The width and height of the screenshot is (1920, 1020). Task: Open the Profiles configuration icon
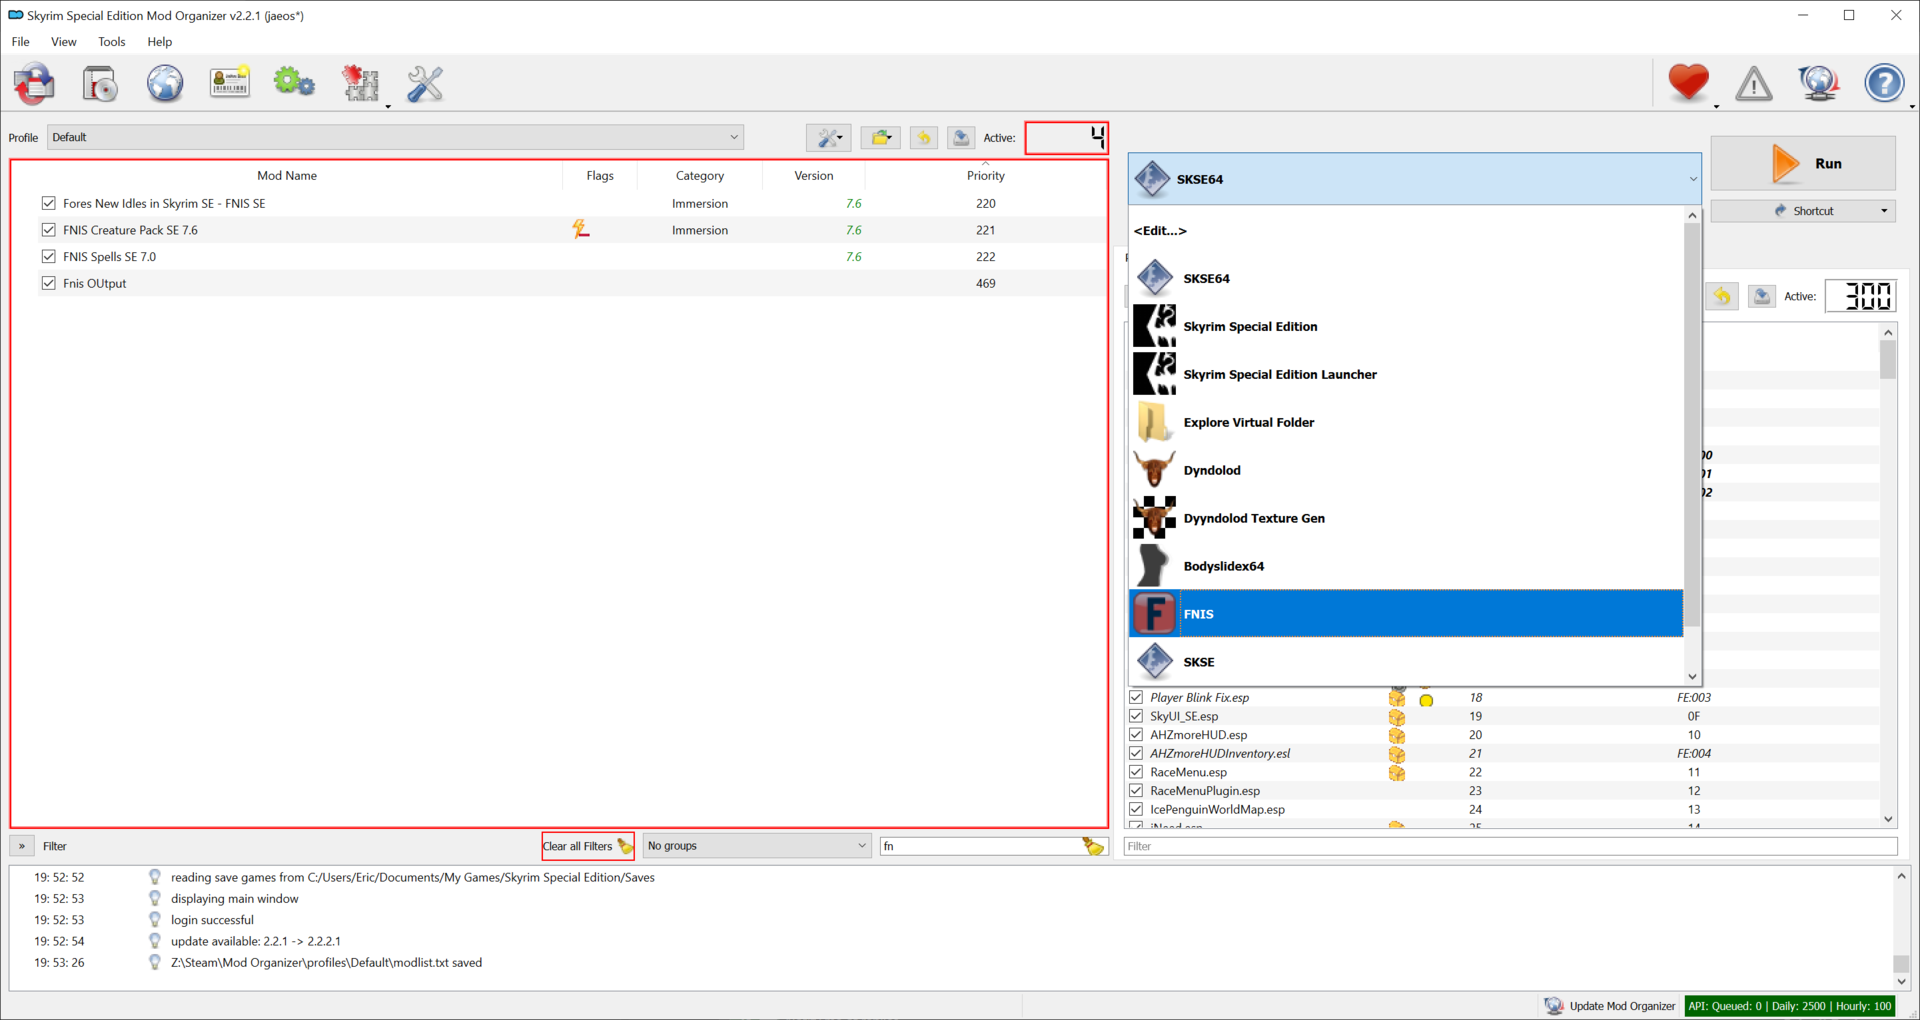pyautogui.click(x=229, y=83)
